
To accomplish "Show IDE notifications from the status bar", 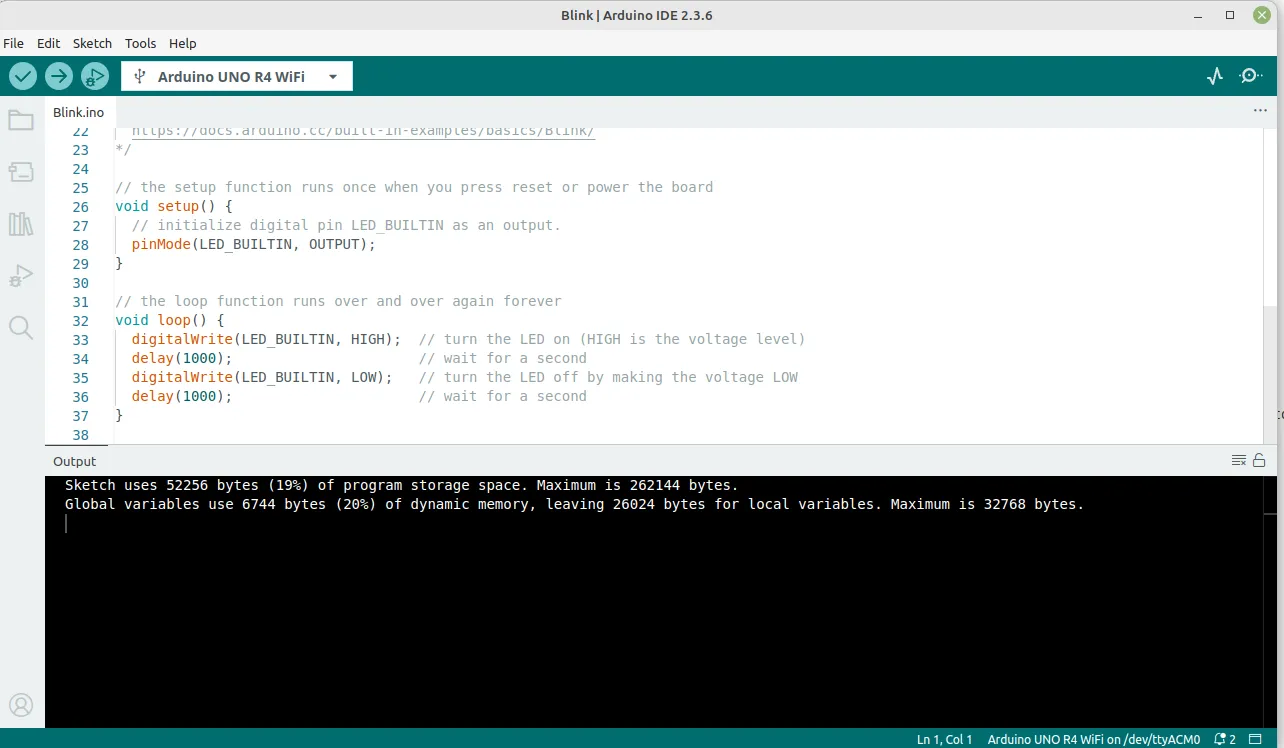I will pos(1221,739).
